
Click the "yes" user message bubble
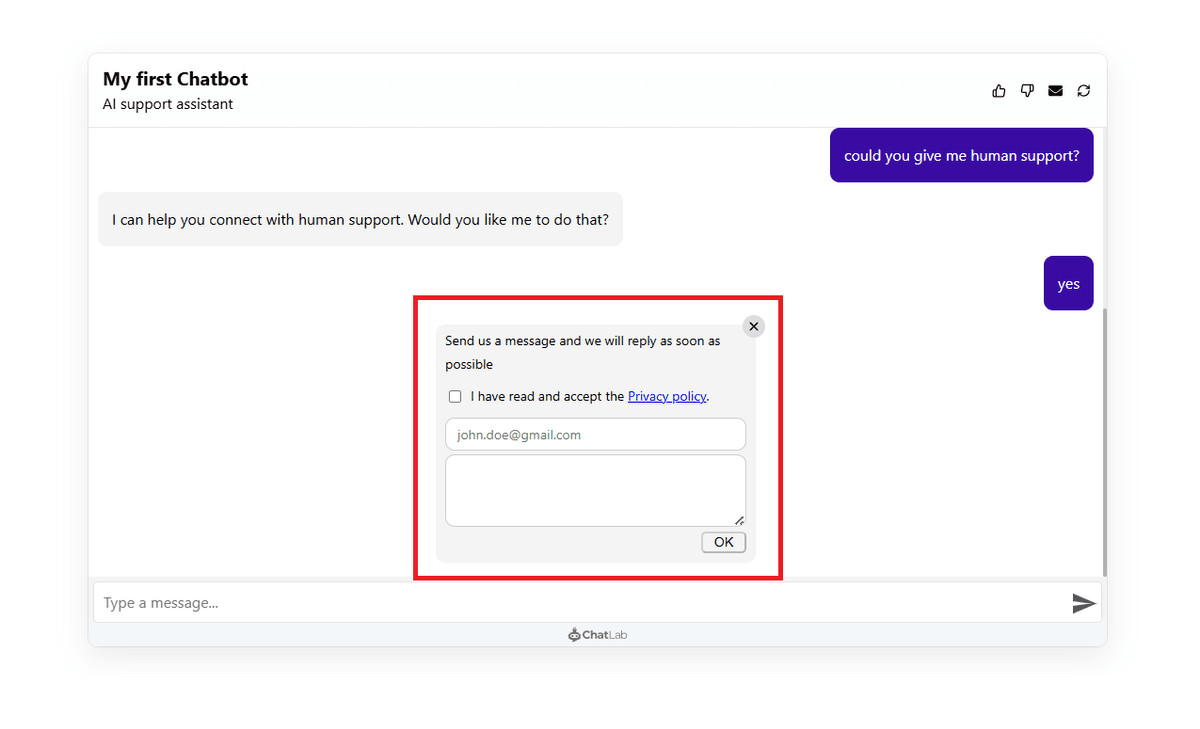pos(1068,284)
